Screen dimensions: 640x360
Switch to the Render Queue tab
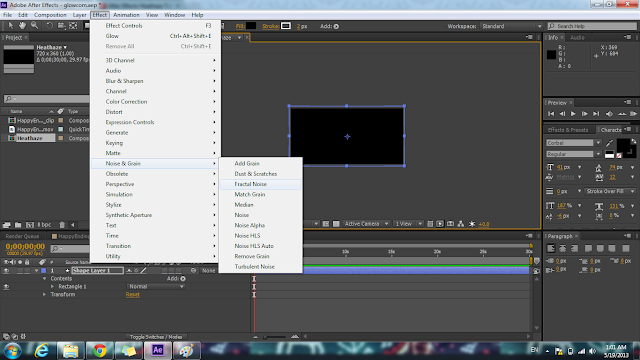[22, 236]
